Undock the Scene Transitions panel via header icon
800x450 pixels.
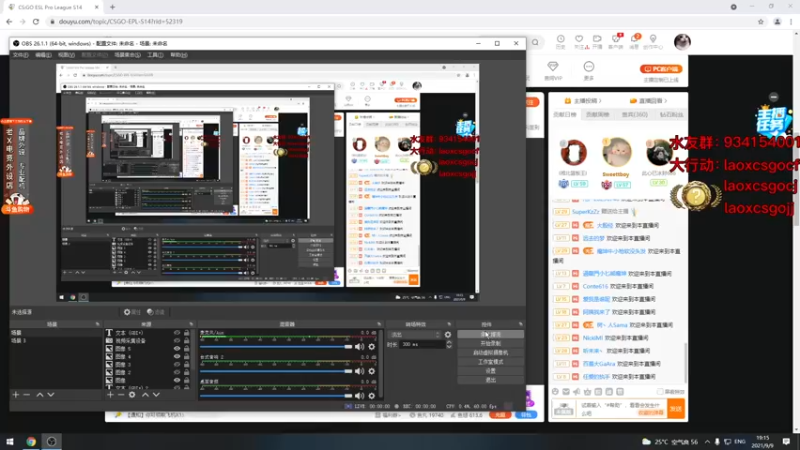point(449,324)
